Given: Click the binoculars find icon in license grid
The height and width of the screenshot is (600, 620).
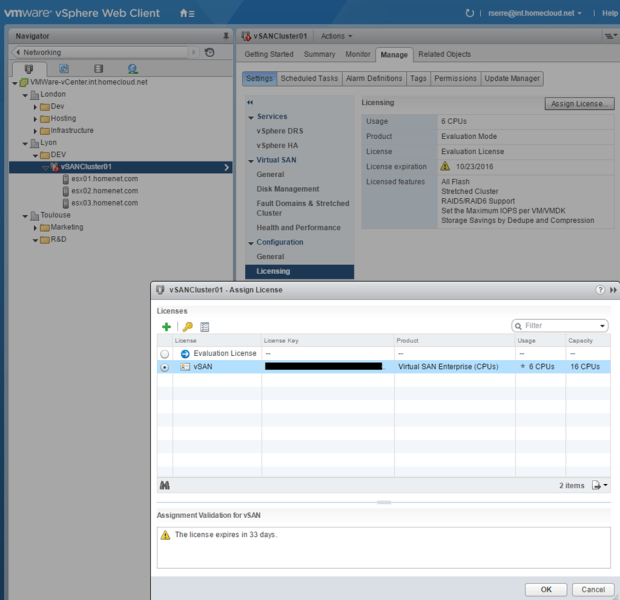Looking at the screenshot, I should [x=165, y=485].
